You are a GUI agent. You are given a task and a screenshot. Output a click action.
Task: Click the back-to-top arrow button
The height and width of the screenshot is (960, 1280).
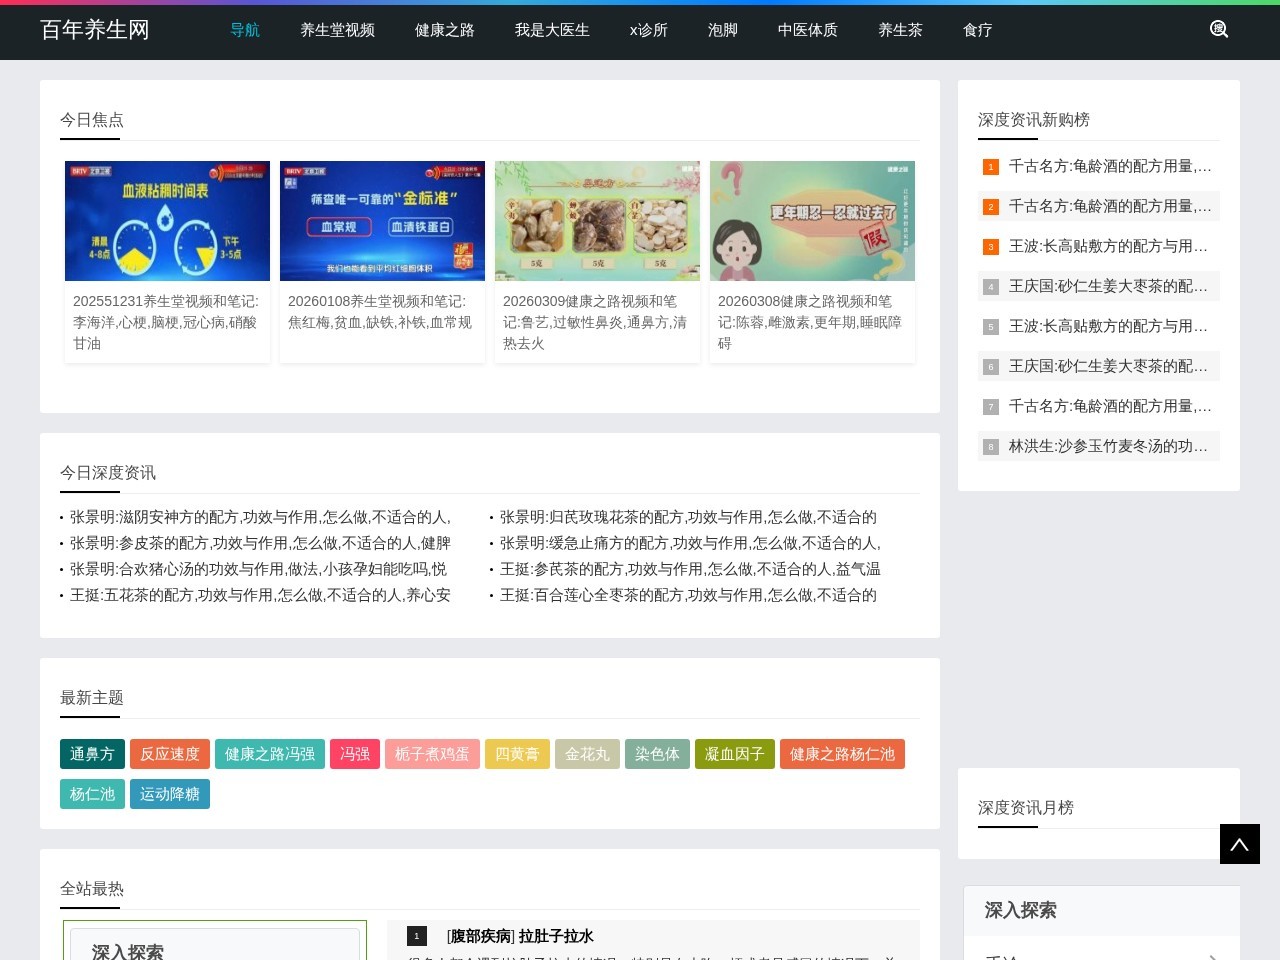click(1239, 843)
